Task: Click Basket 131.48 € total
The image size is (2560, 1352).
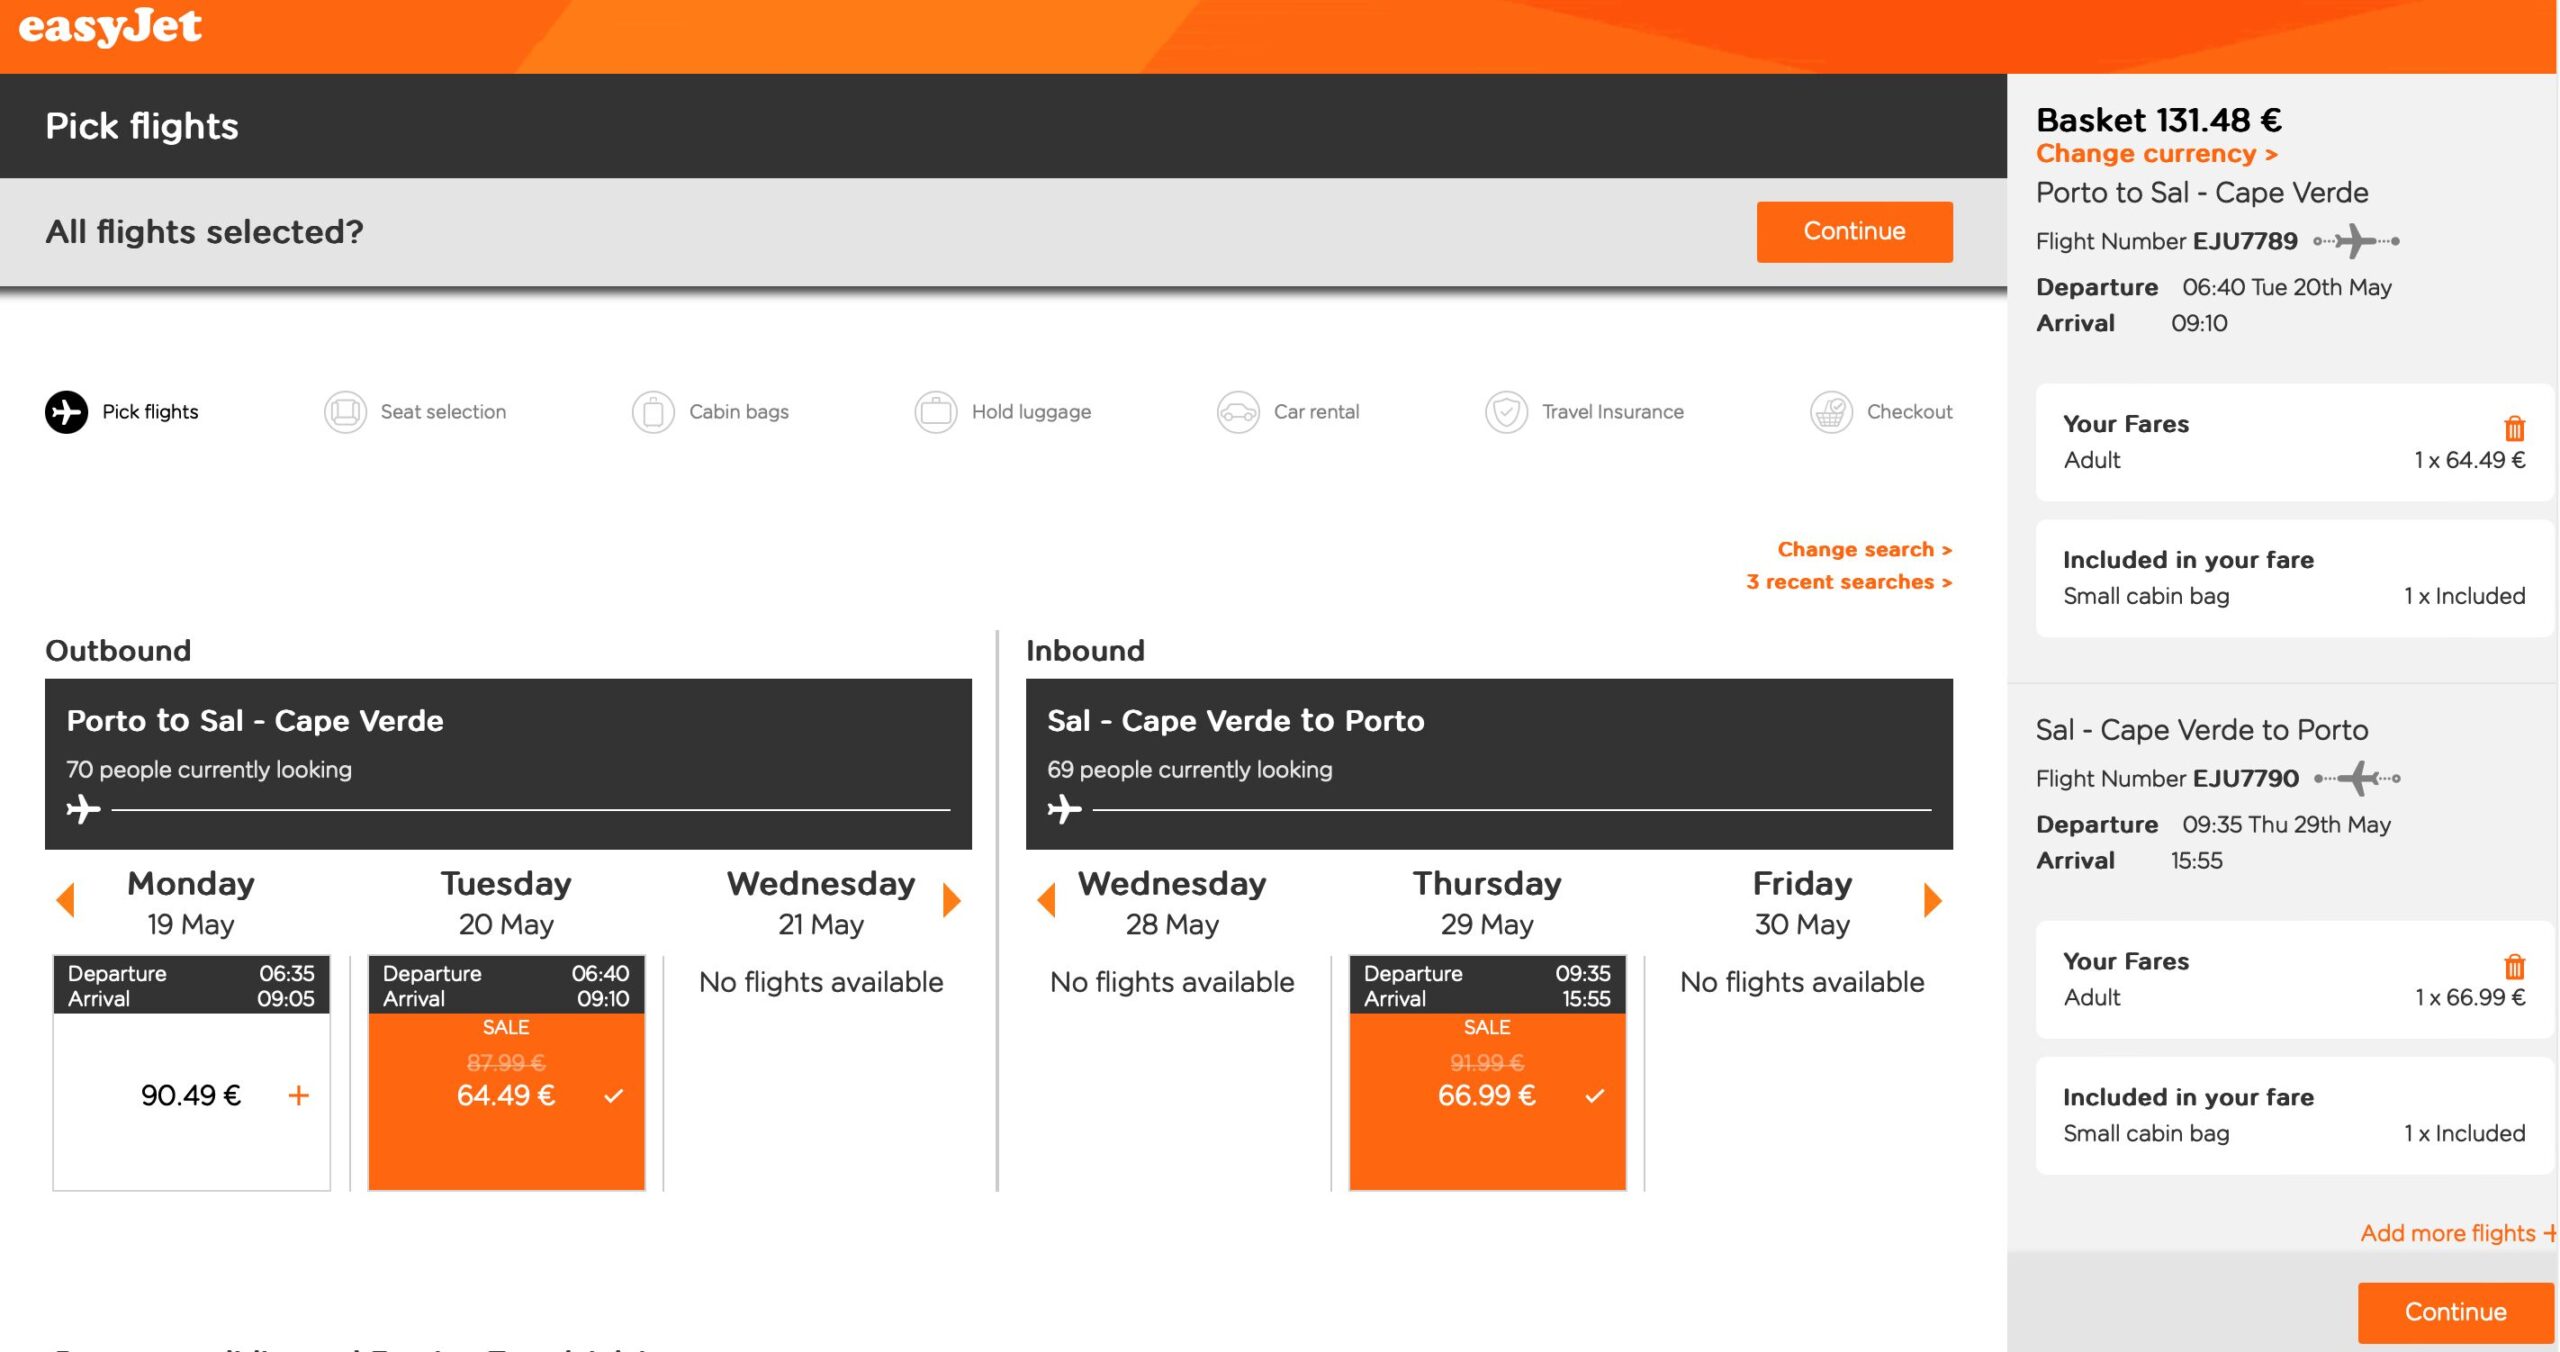Action: 2159,120
